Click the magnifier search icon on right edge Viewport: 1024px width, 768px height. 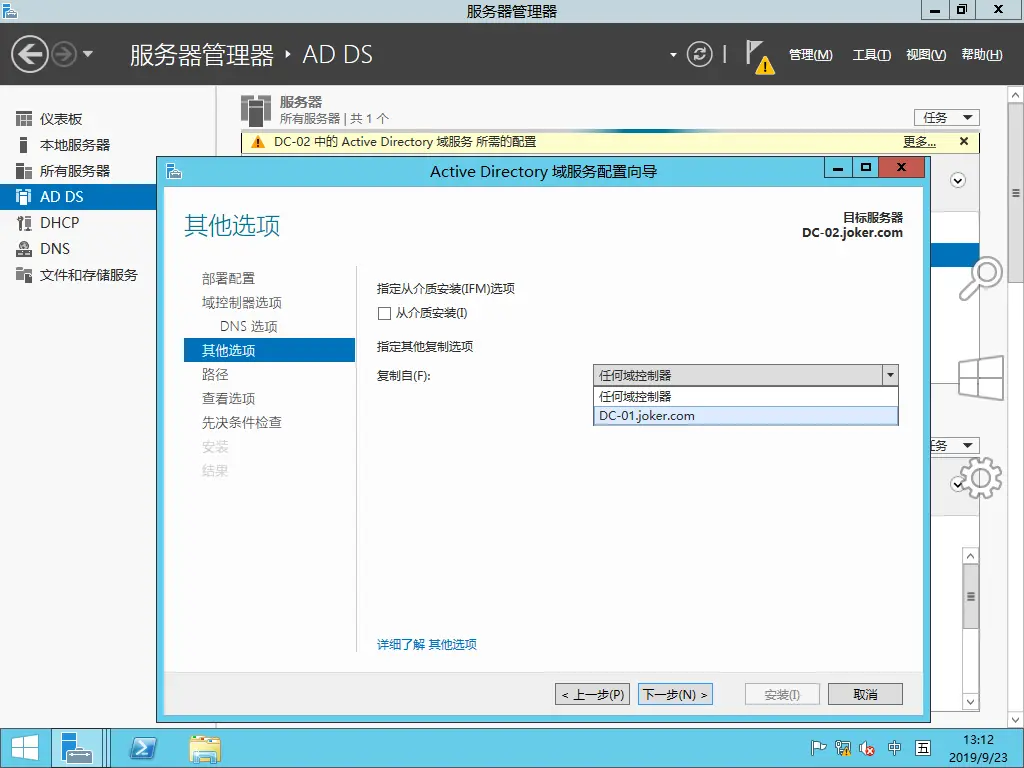coord(980,278)
